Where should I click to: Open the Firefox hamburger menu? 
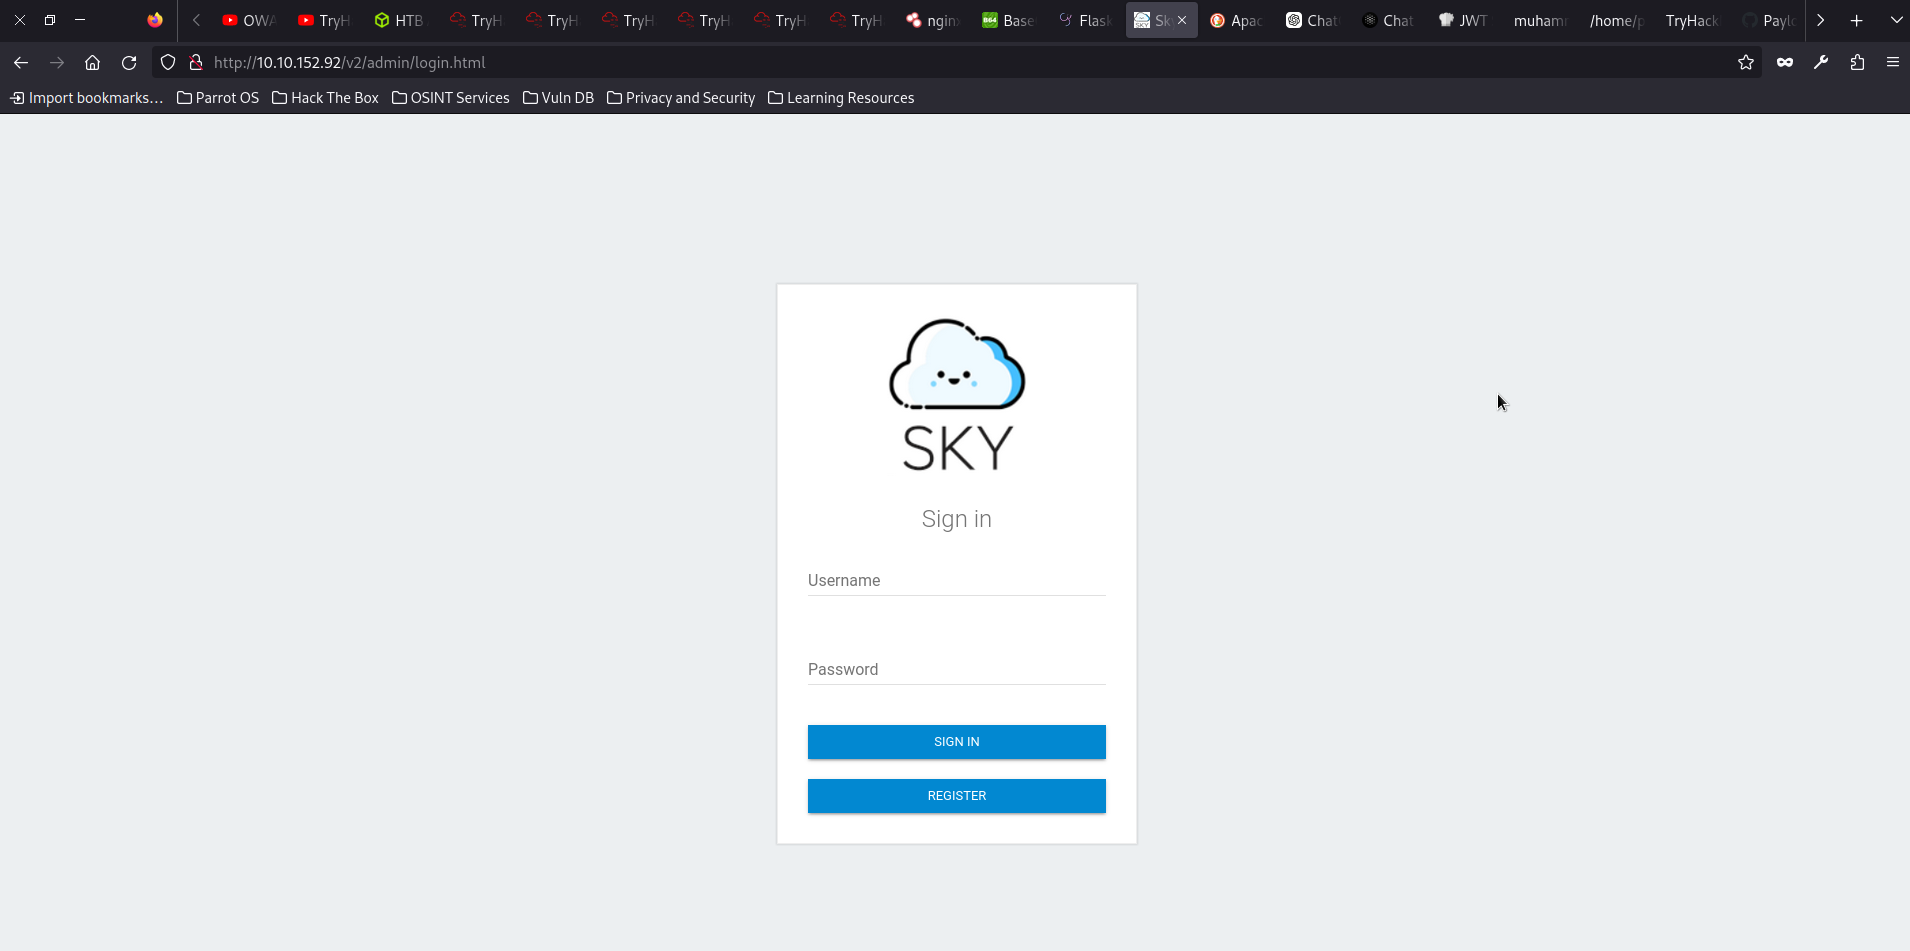point(1893,62)
